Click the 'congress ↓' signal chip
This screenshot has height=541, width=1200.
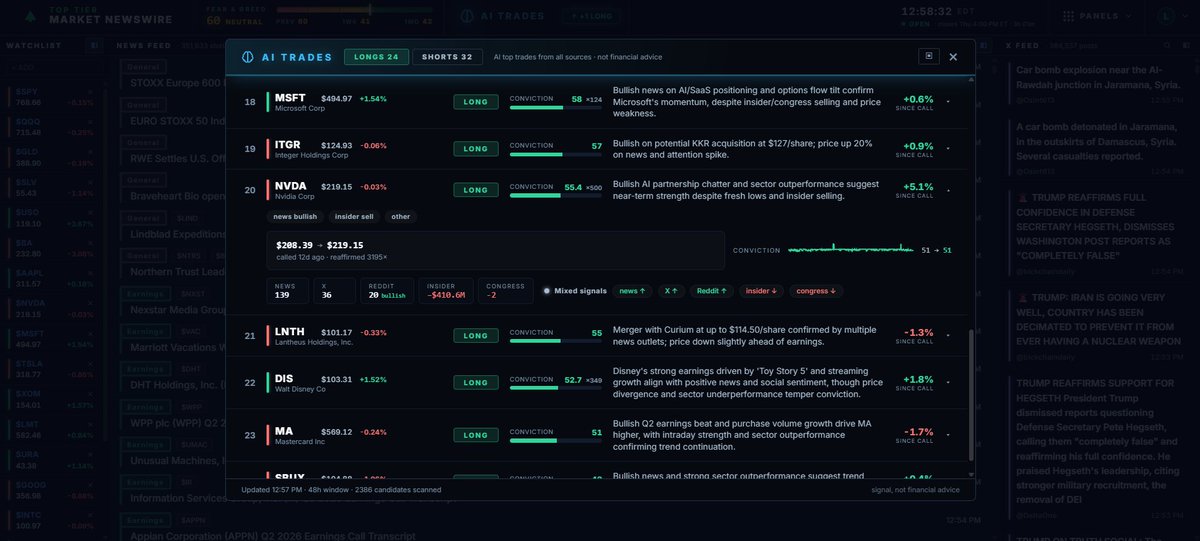pyautogui.click(x=815, y=291)
